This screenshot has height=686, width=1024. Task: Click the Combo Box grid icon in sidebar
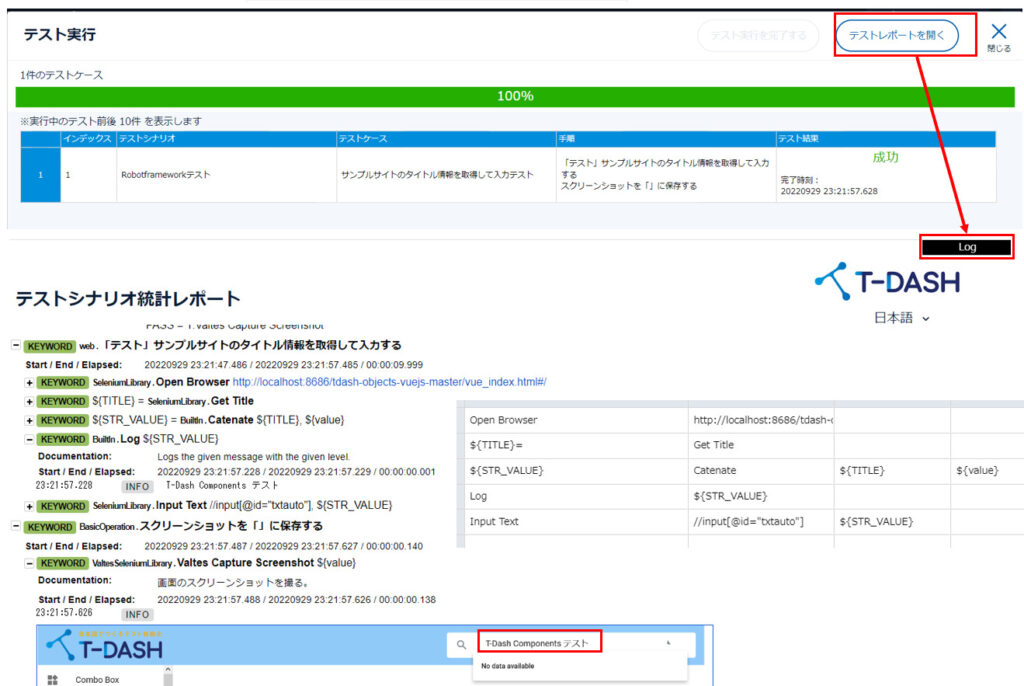[52, 679]
